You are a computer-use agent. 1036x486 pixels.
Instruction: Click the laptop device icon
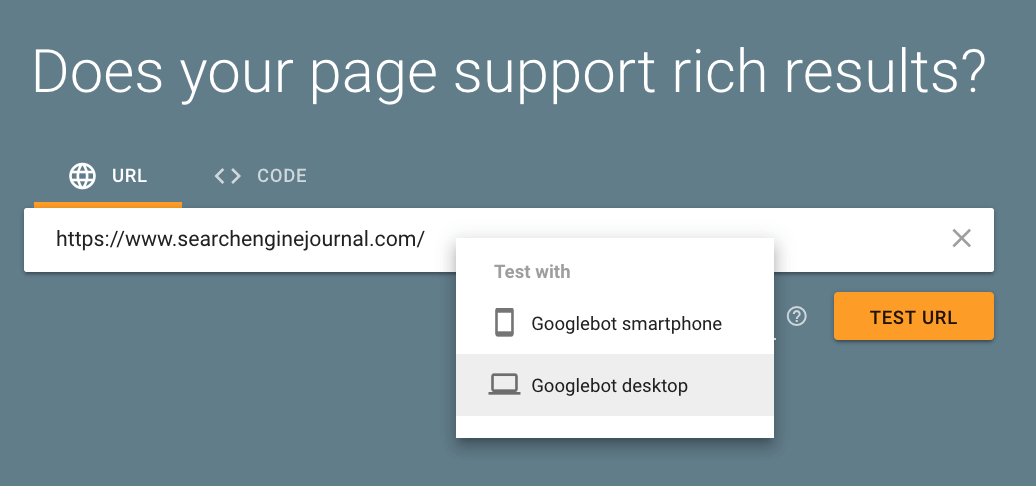tap(504, 385)
